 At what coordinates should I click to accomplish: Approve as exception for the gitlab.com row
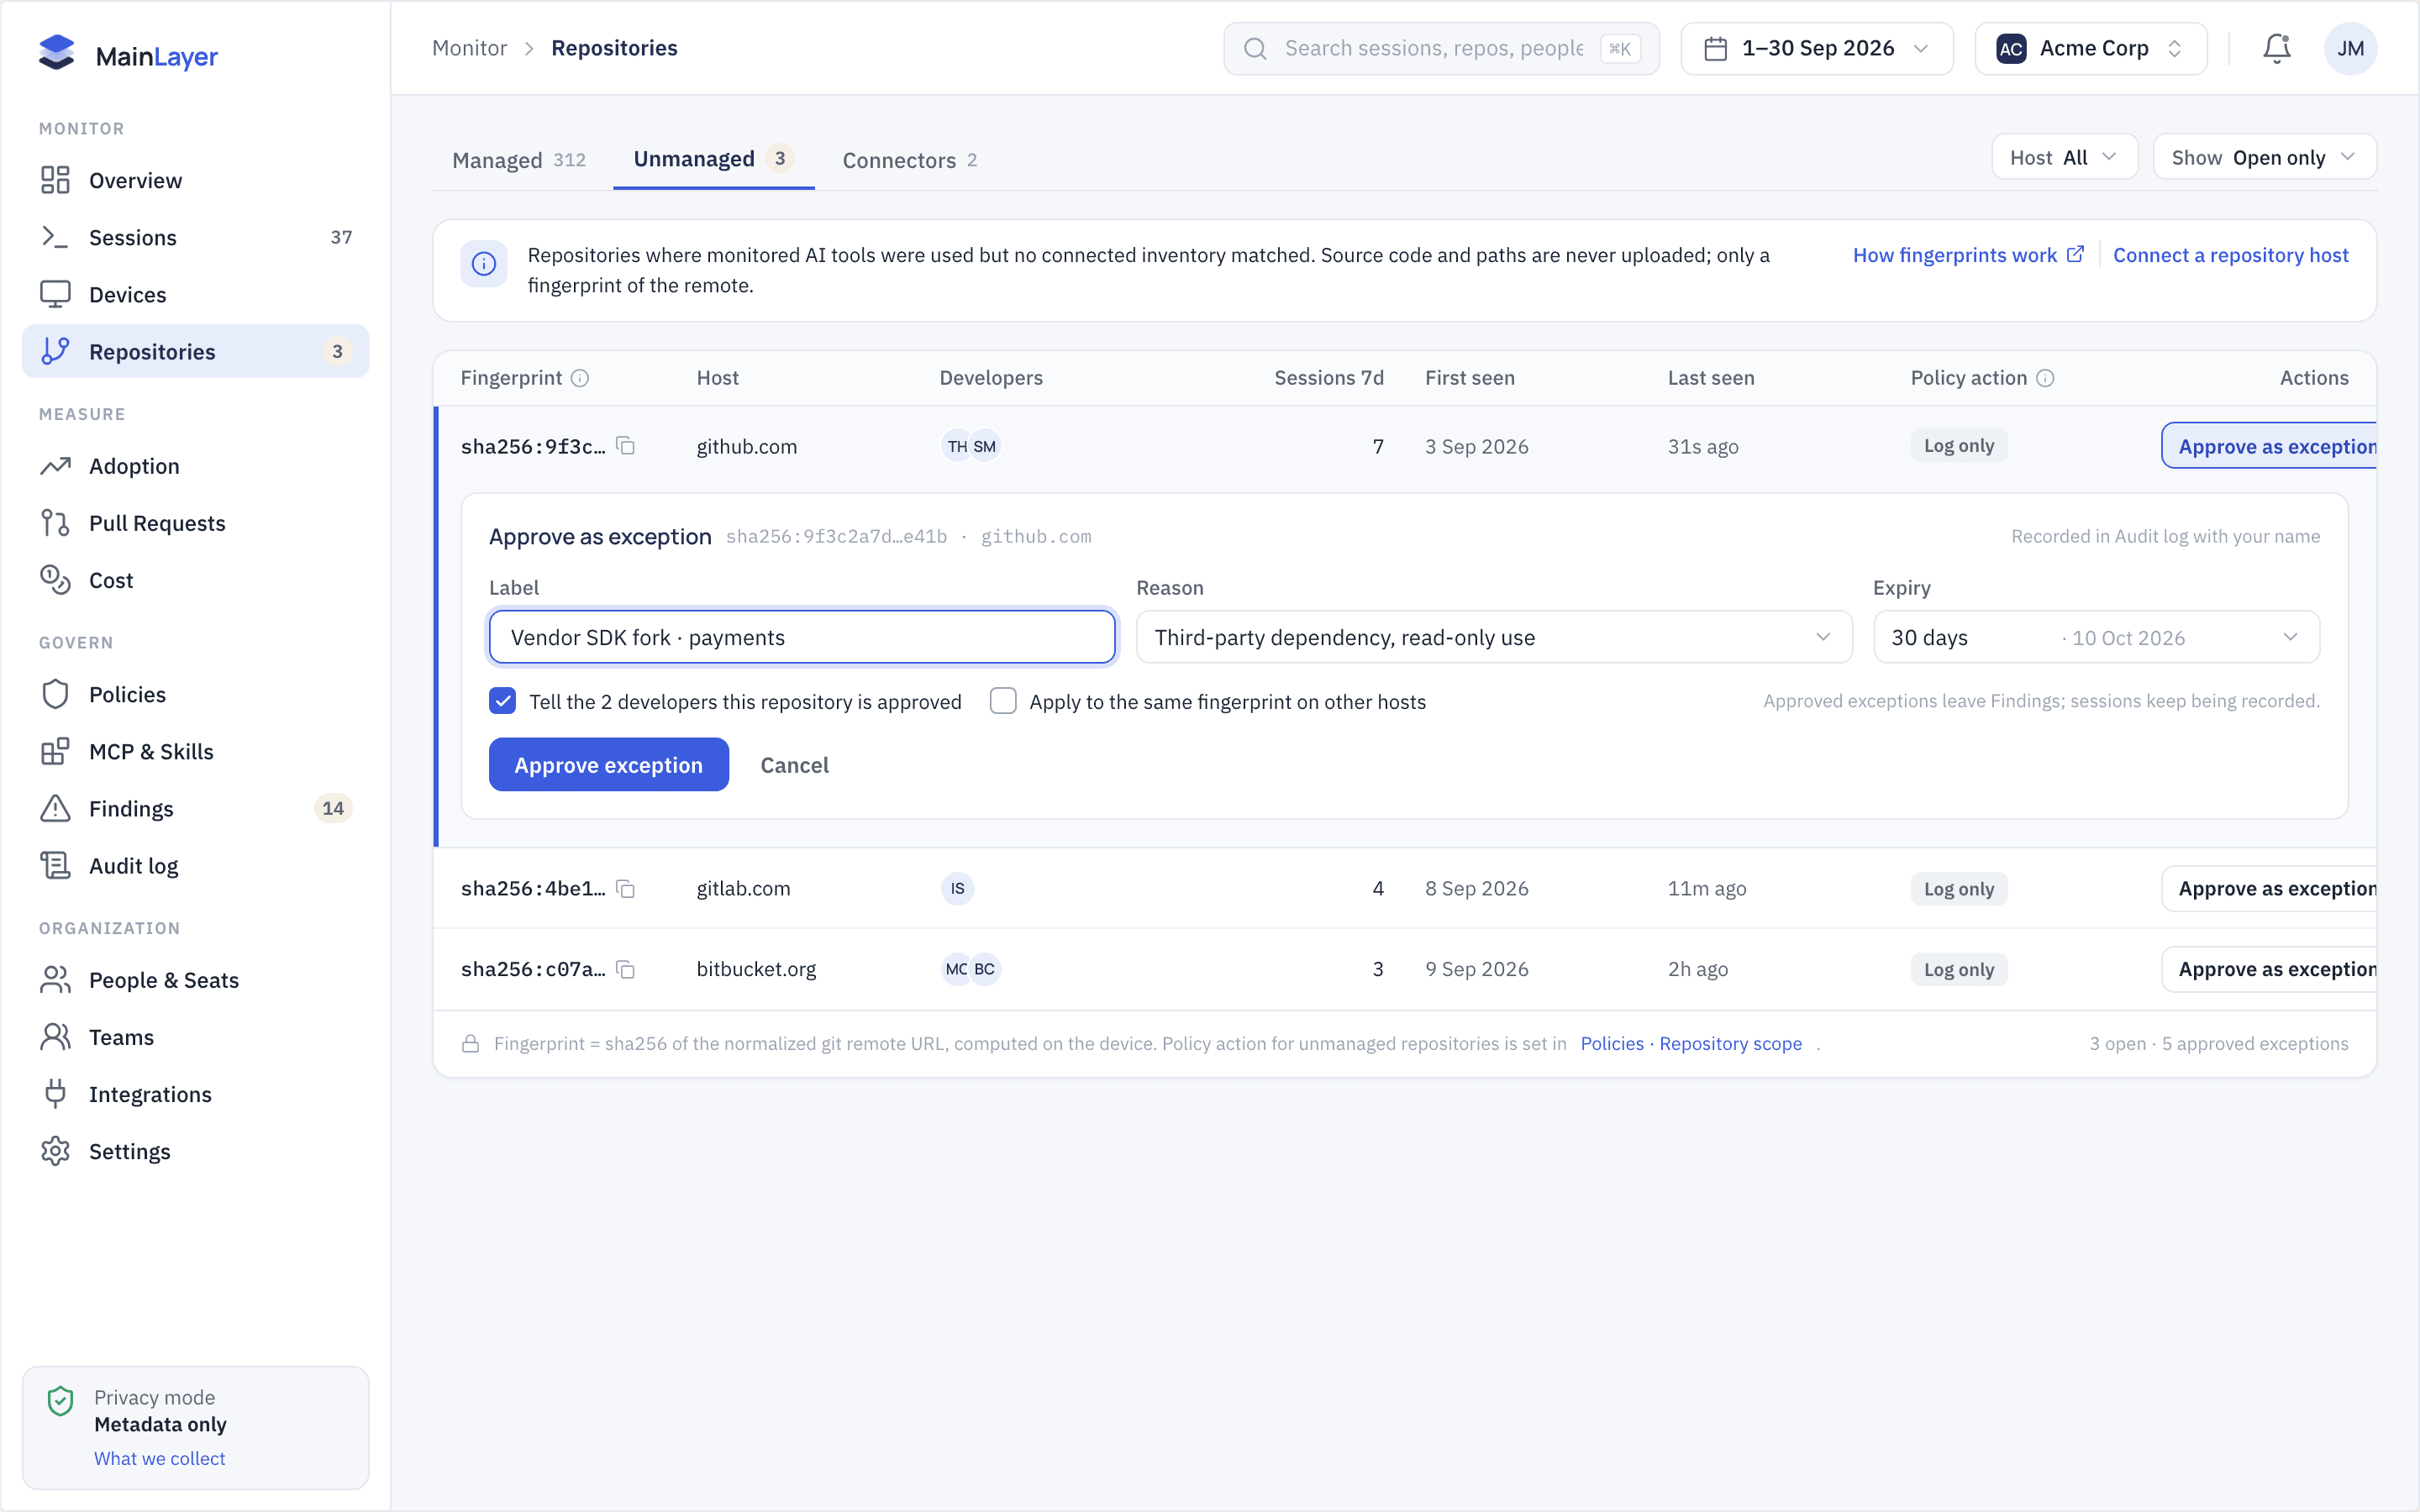tap(2270, 888)
